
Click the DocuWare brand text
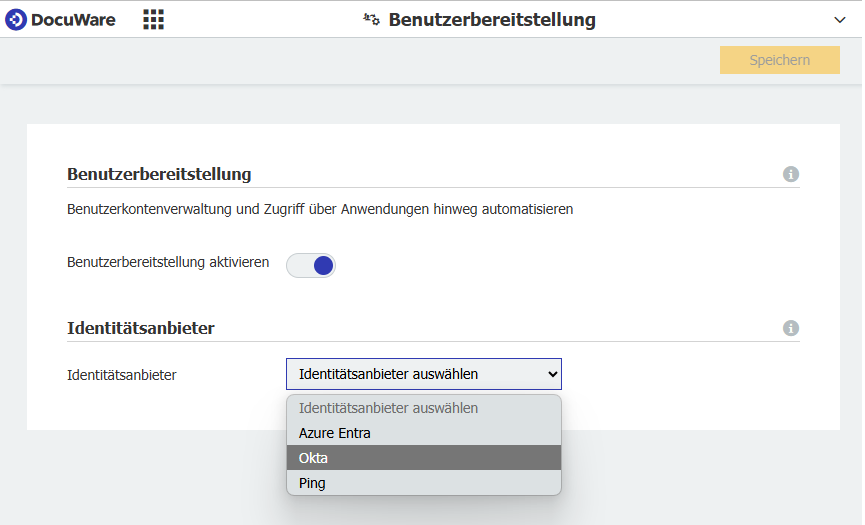pyautogui.click(x=73, y=20)
